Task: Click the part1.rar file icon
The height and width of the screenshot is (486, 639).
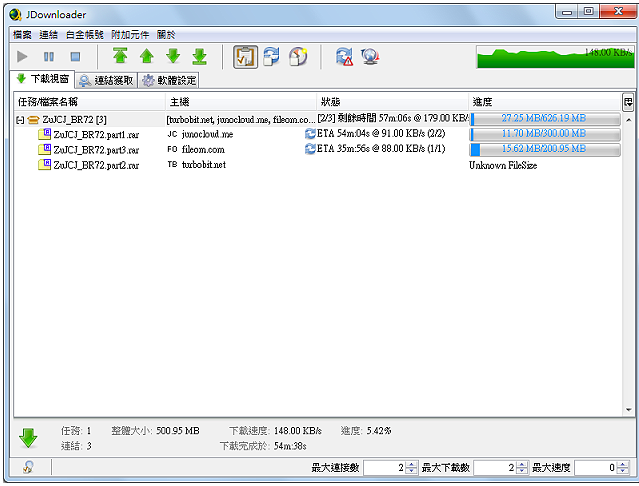Action: coord(44,134)
